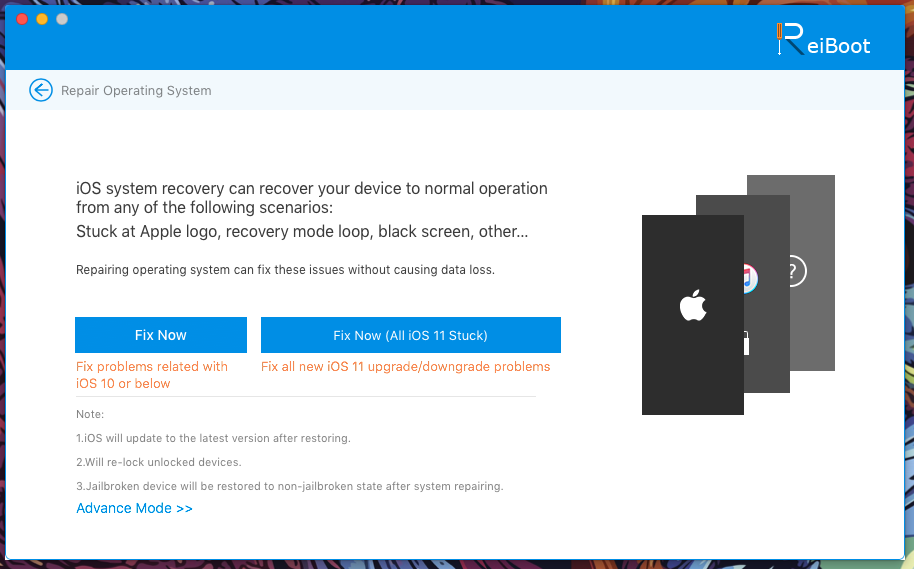This screenshot has width=914, height=569.
Task: Click 'Repairing operating system can fix these issues' text
Action: click(285, 270)
